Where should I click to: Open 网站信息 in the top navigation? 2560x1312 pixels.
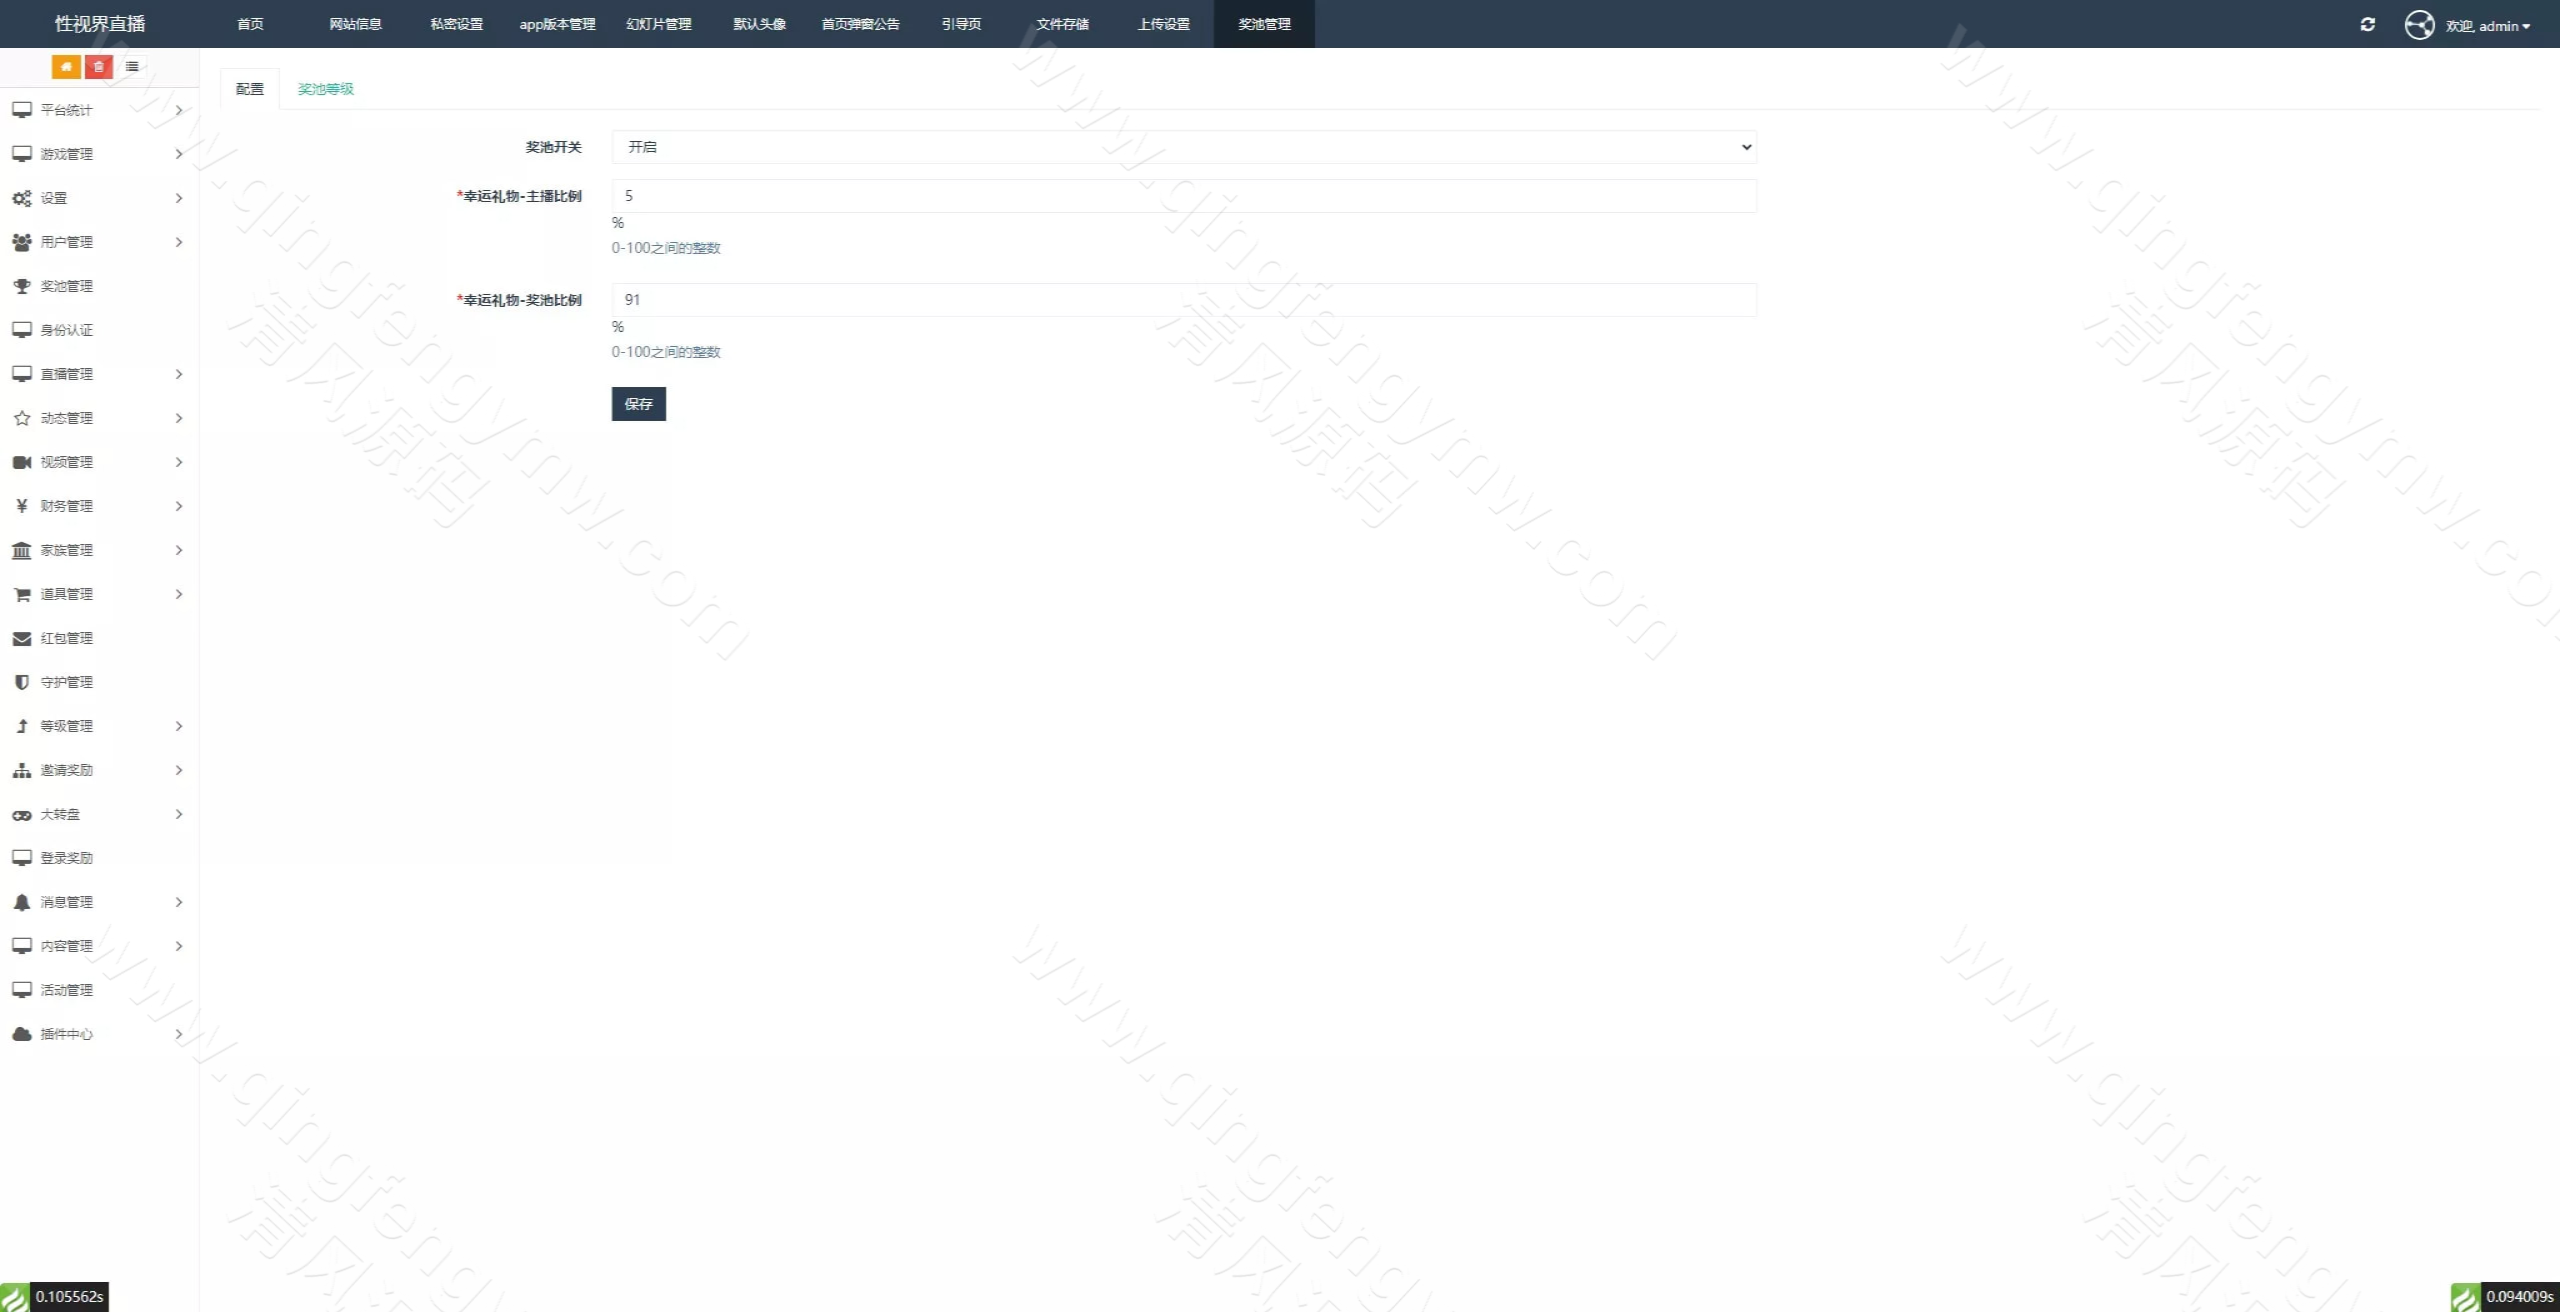[355, 24]
